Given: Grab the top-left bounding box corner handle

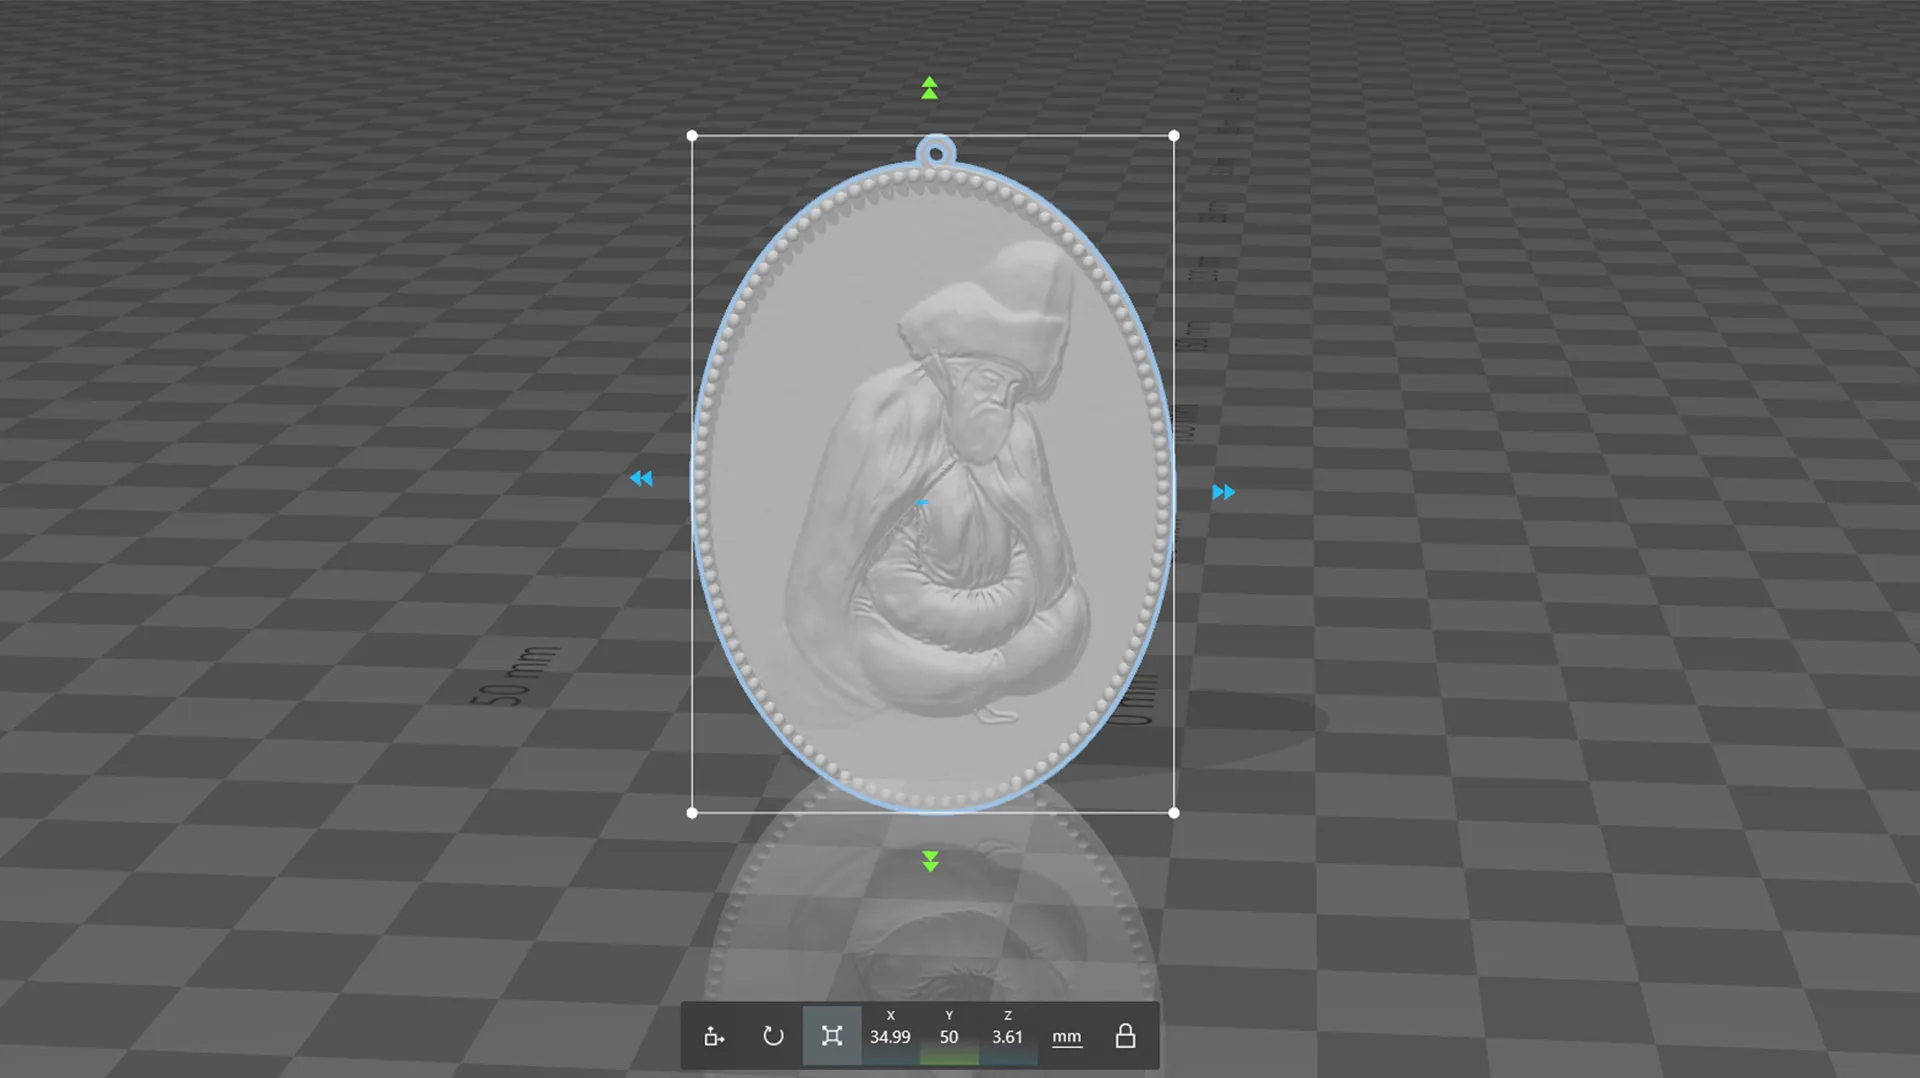Looking at the screenshot, I should tap(692, 136).
